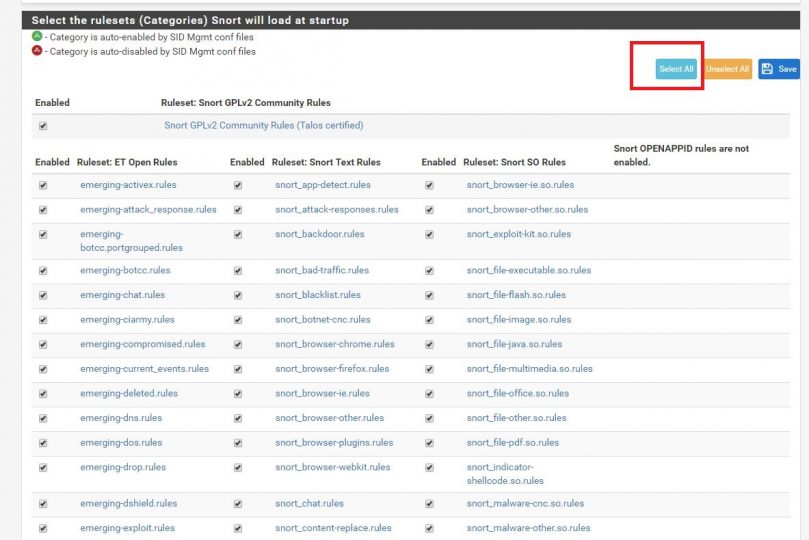Open snort_exploit-kit.so.rules link

tap(519, 234)
